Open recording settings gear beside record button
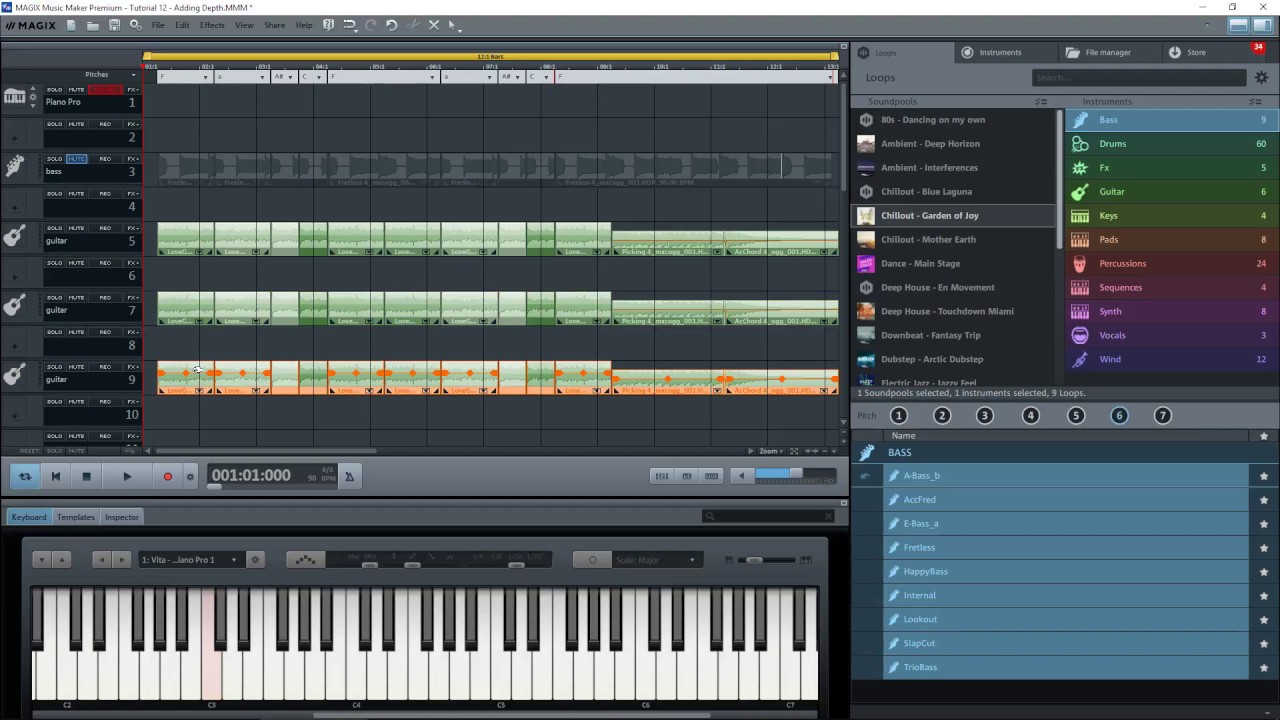 (190, 477)
